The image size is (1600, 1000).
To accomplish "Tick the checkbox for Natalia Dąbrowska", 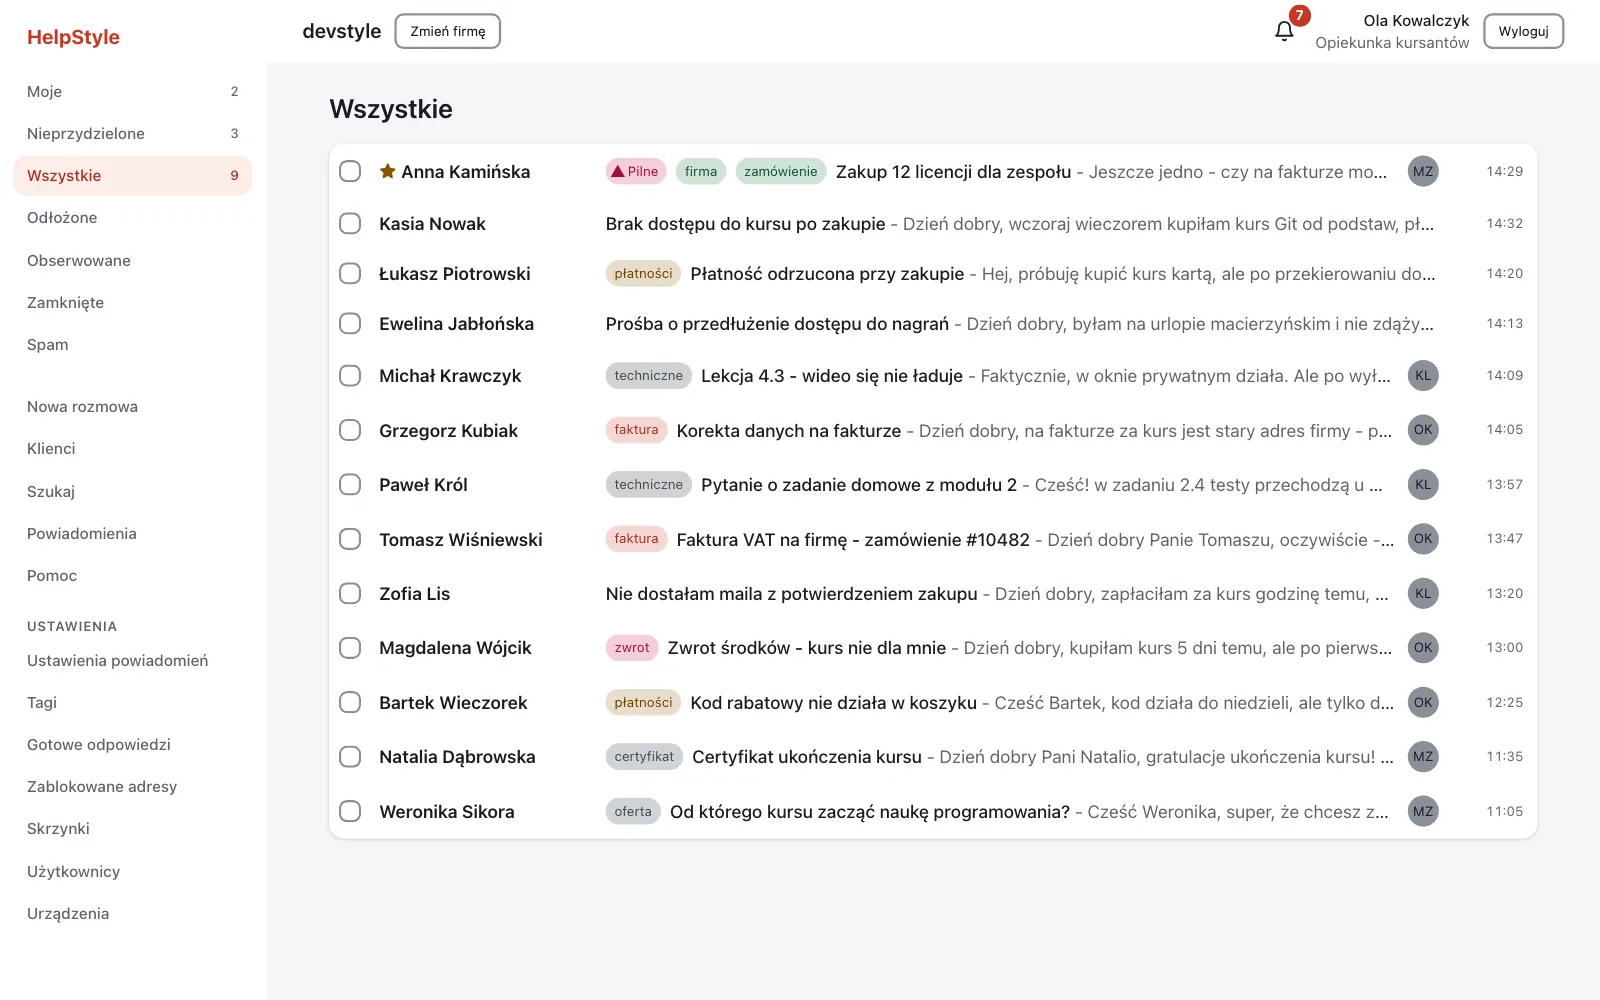I will 350,756.
